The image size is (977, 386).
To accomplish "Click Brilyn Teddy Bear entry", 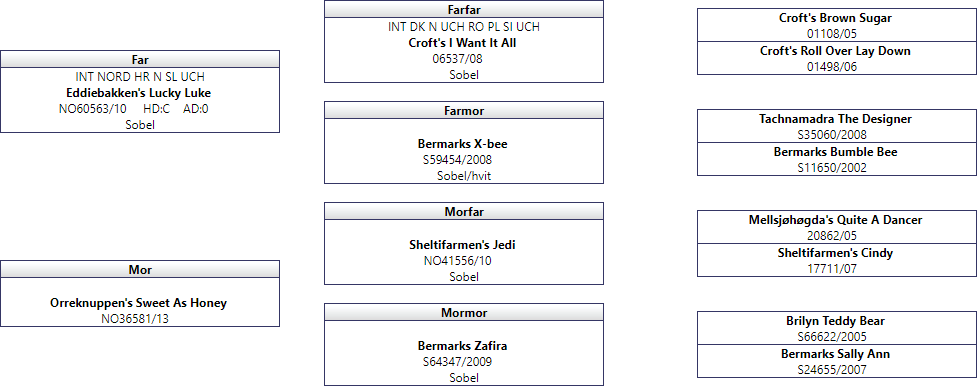I will [x=836, y=321].
